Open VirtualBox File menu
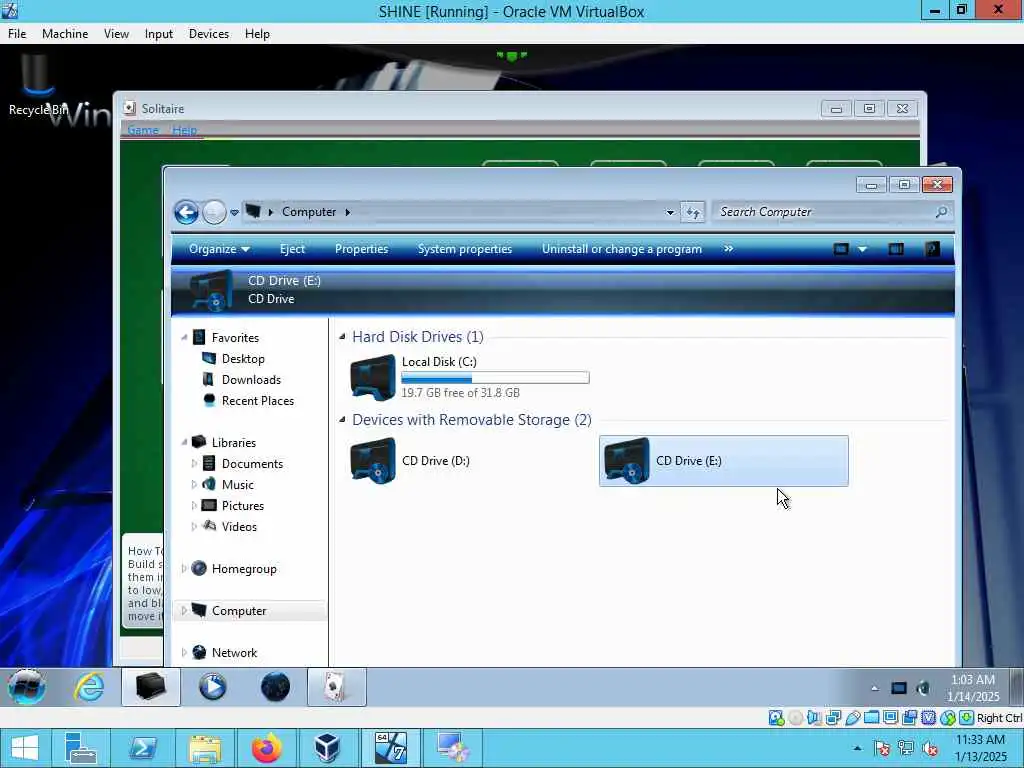The height and width of the screenshot is (768, 1024). pos(17,34)
